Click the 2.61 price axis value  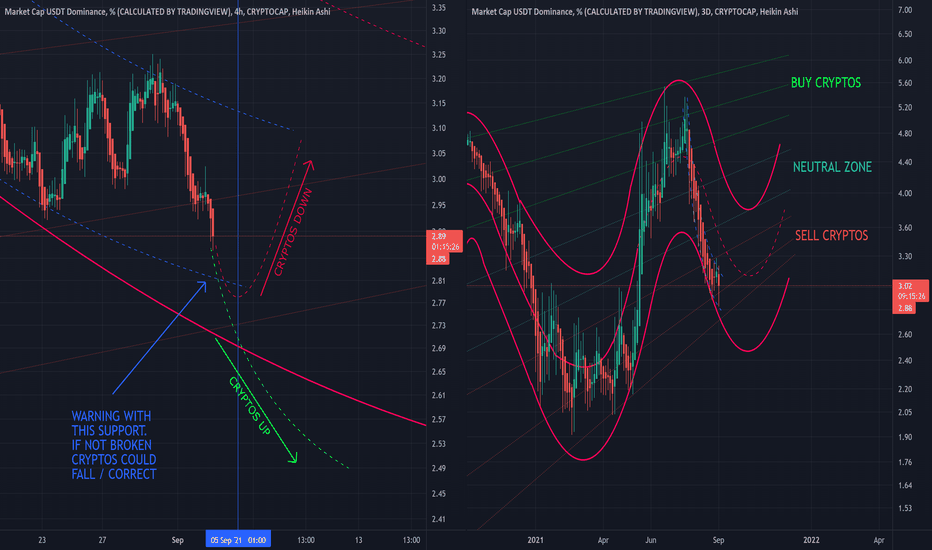click(x=439, y=395)
